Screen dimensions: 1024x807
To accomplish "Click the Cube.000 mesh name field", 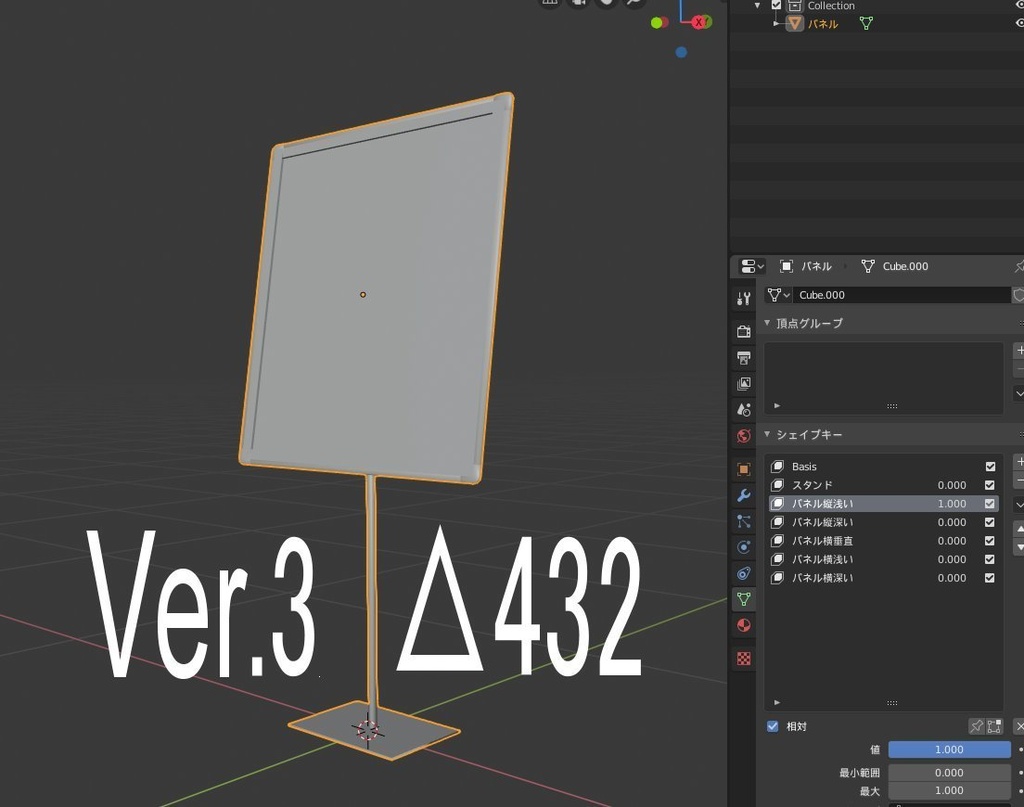I will pos(901,295).
